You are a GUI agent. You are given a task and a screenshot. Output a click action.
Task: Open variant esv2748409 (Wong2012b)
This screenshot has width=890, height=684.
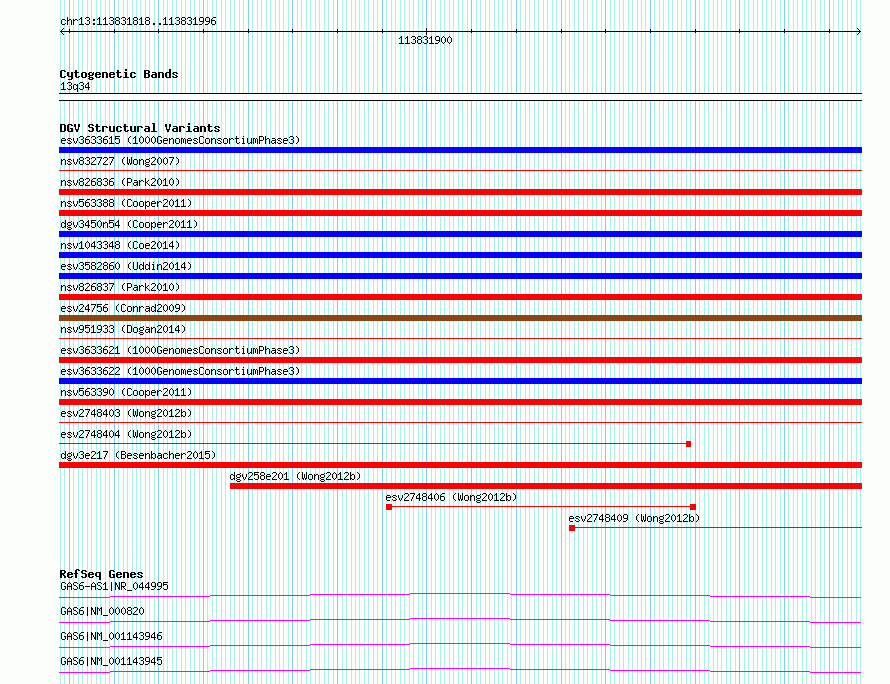634,518
